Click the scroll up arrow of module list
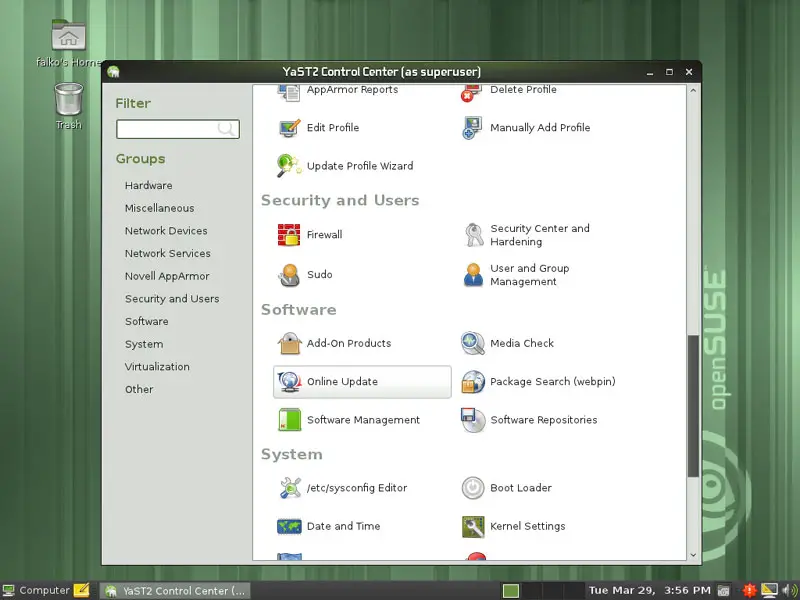Screen dimensions: 800x600 pyautogui.click(x=693, y=90)
